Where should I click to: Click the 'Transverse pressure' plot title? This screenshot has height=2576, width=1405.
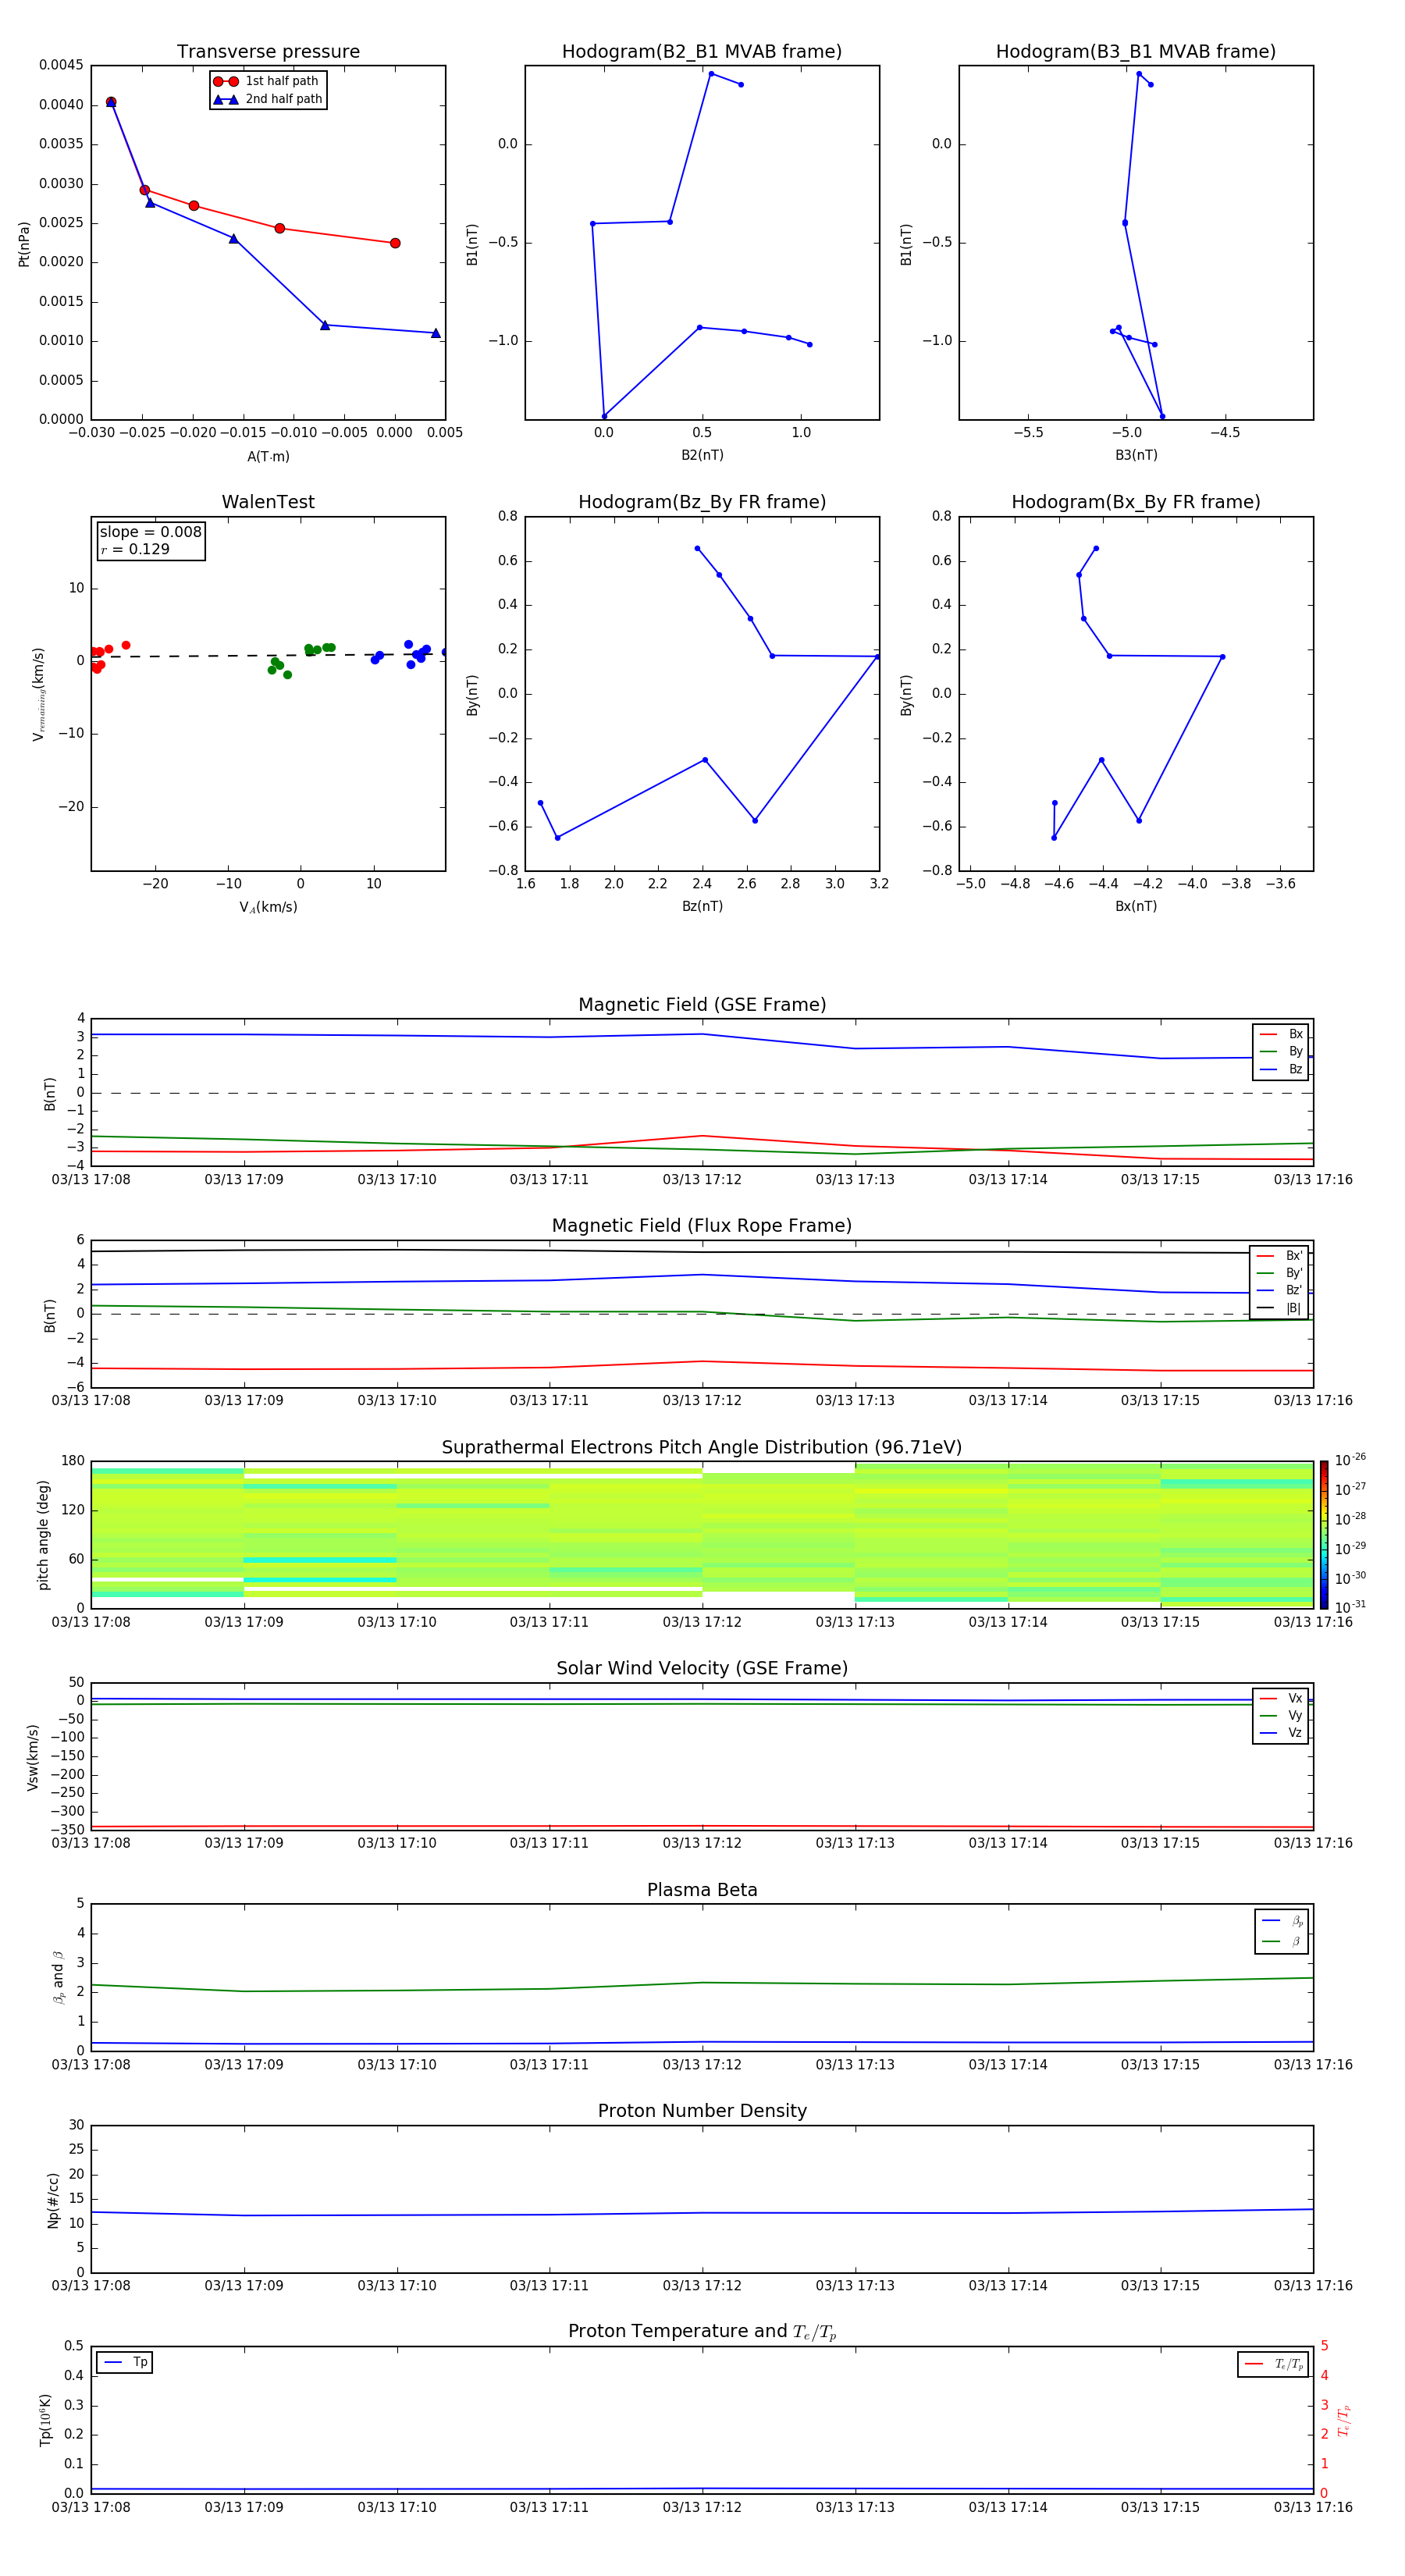268,52
